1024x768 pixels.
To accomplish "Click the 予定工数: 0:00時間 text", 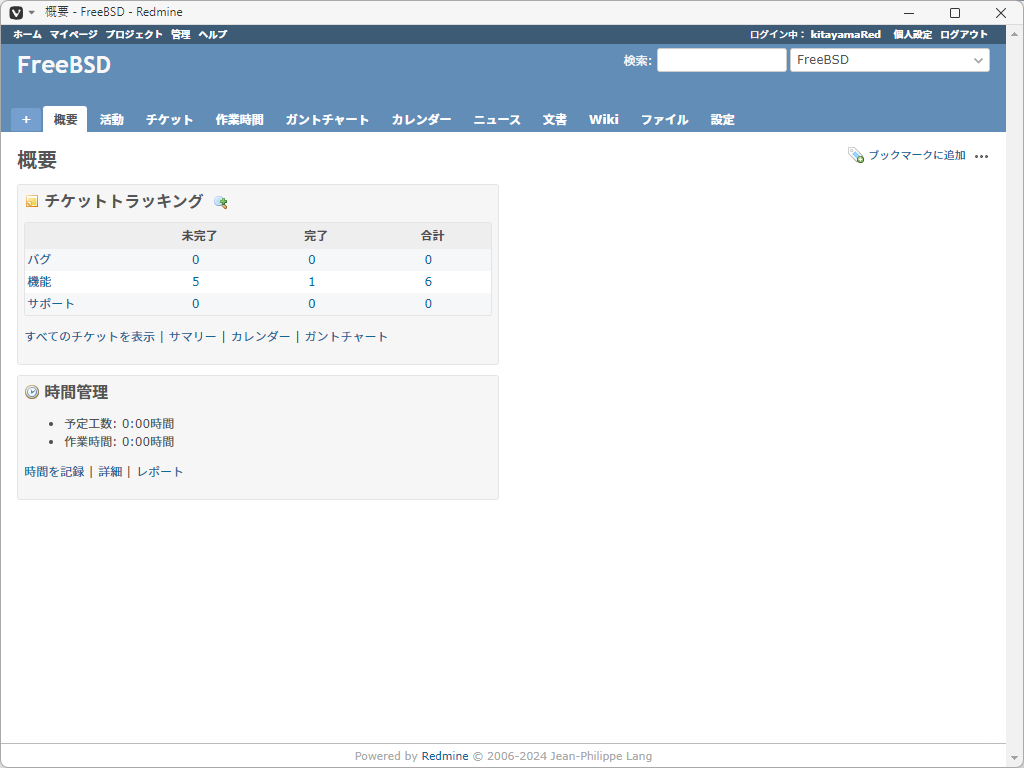I will [x=120, y=424].
